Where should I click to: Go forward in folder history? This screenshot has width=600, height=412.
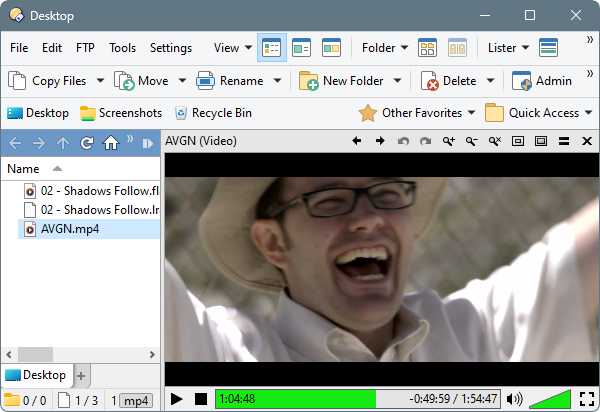coord(39,143)
